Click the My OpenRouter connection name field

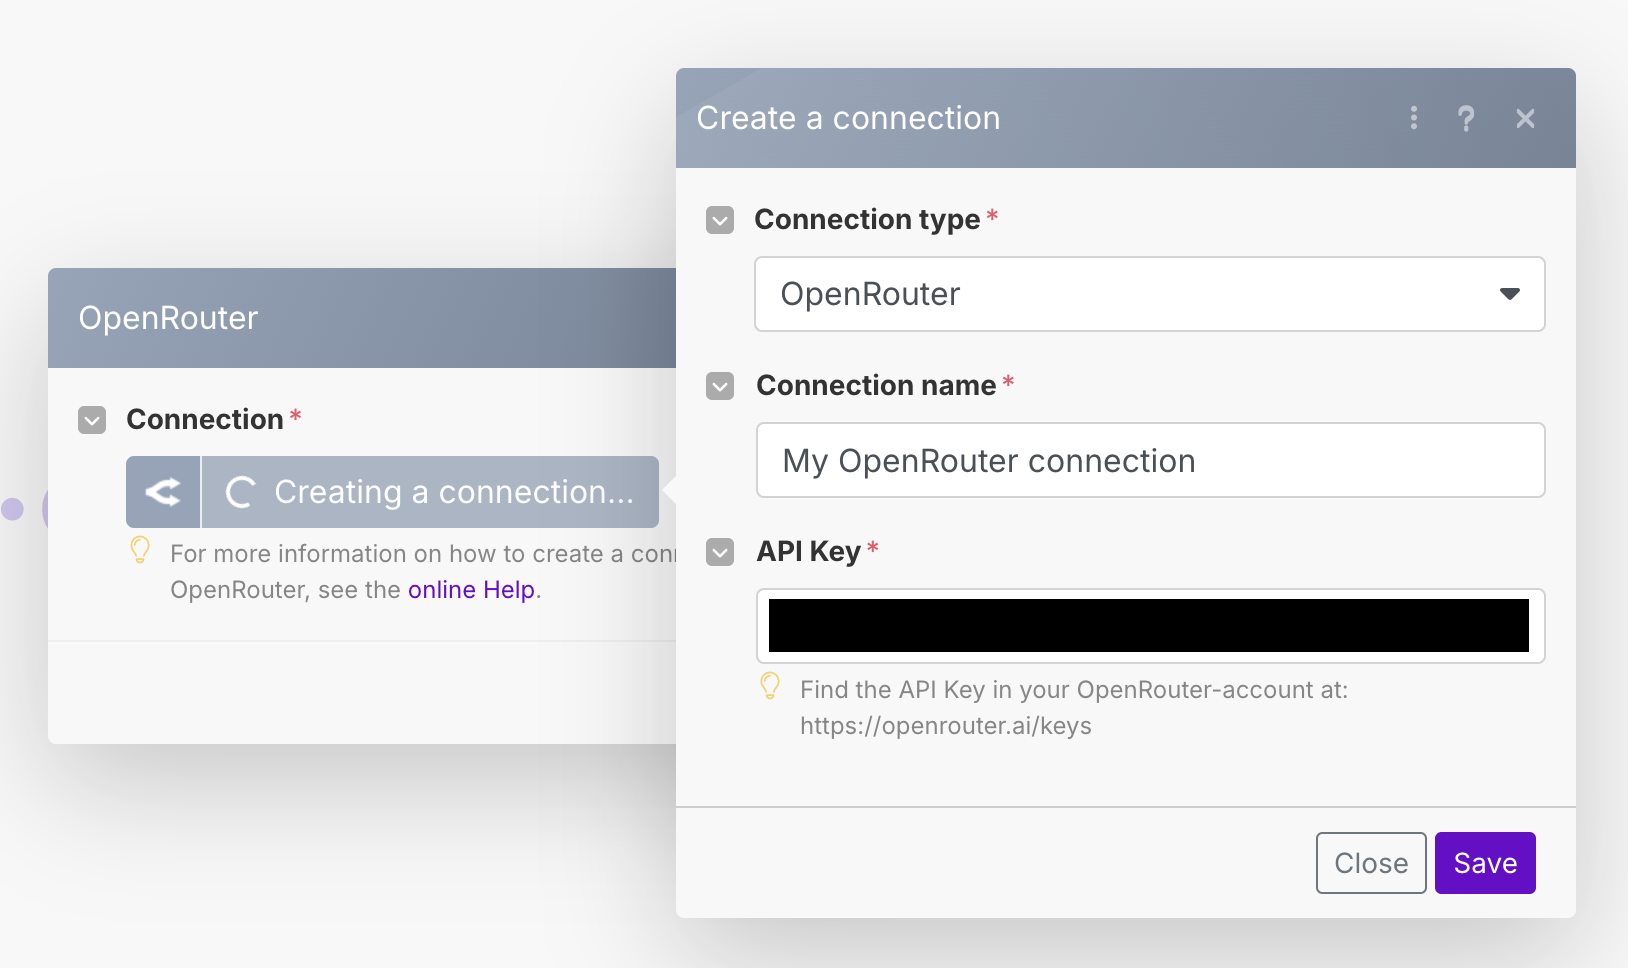pyautogui.click(x=1148, y=460)
